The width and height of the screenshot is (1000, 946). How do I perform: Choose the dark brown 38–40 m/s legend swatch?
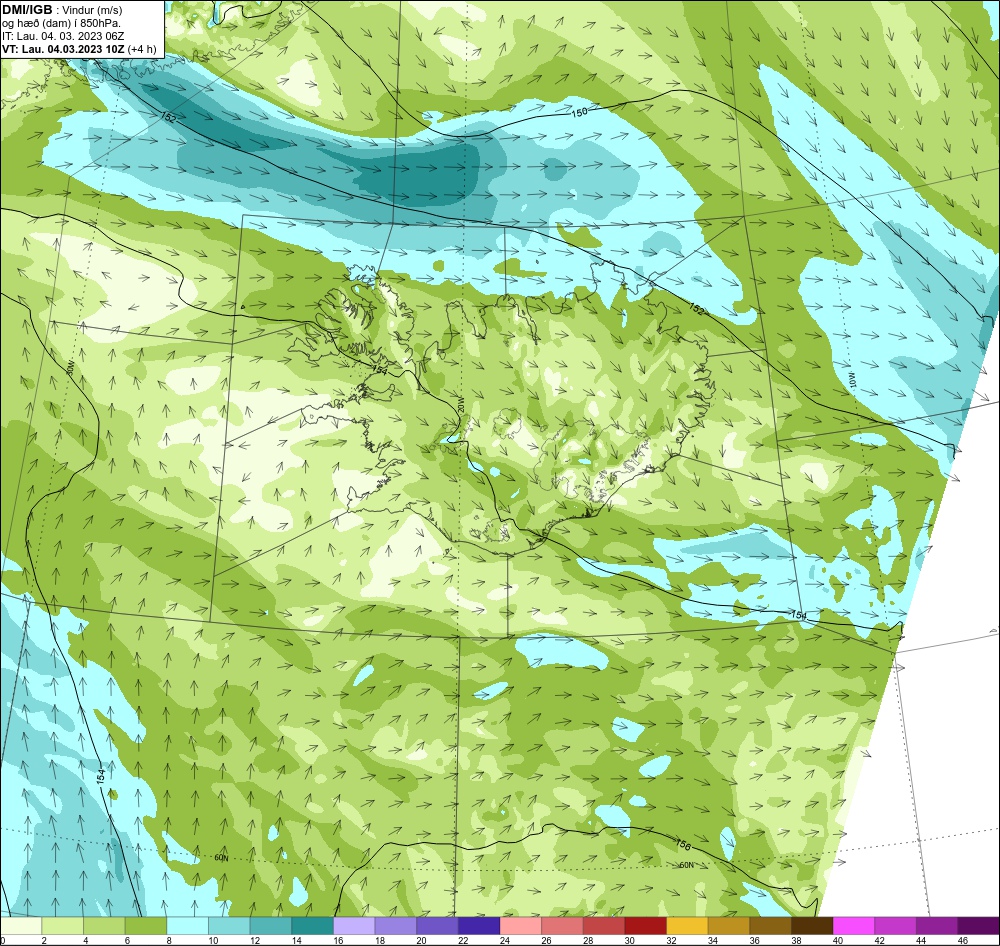coord(812,925)
